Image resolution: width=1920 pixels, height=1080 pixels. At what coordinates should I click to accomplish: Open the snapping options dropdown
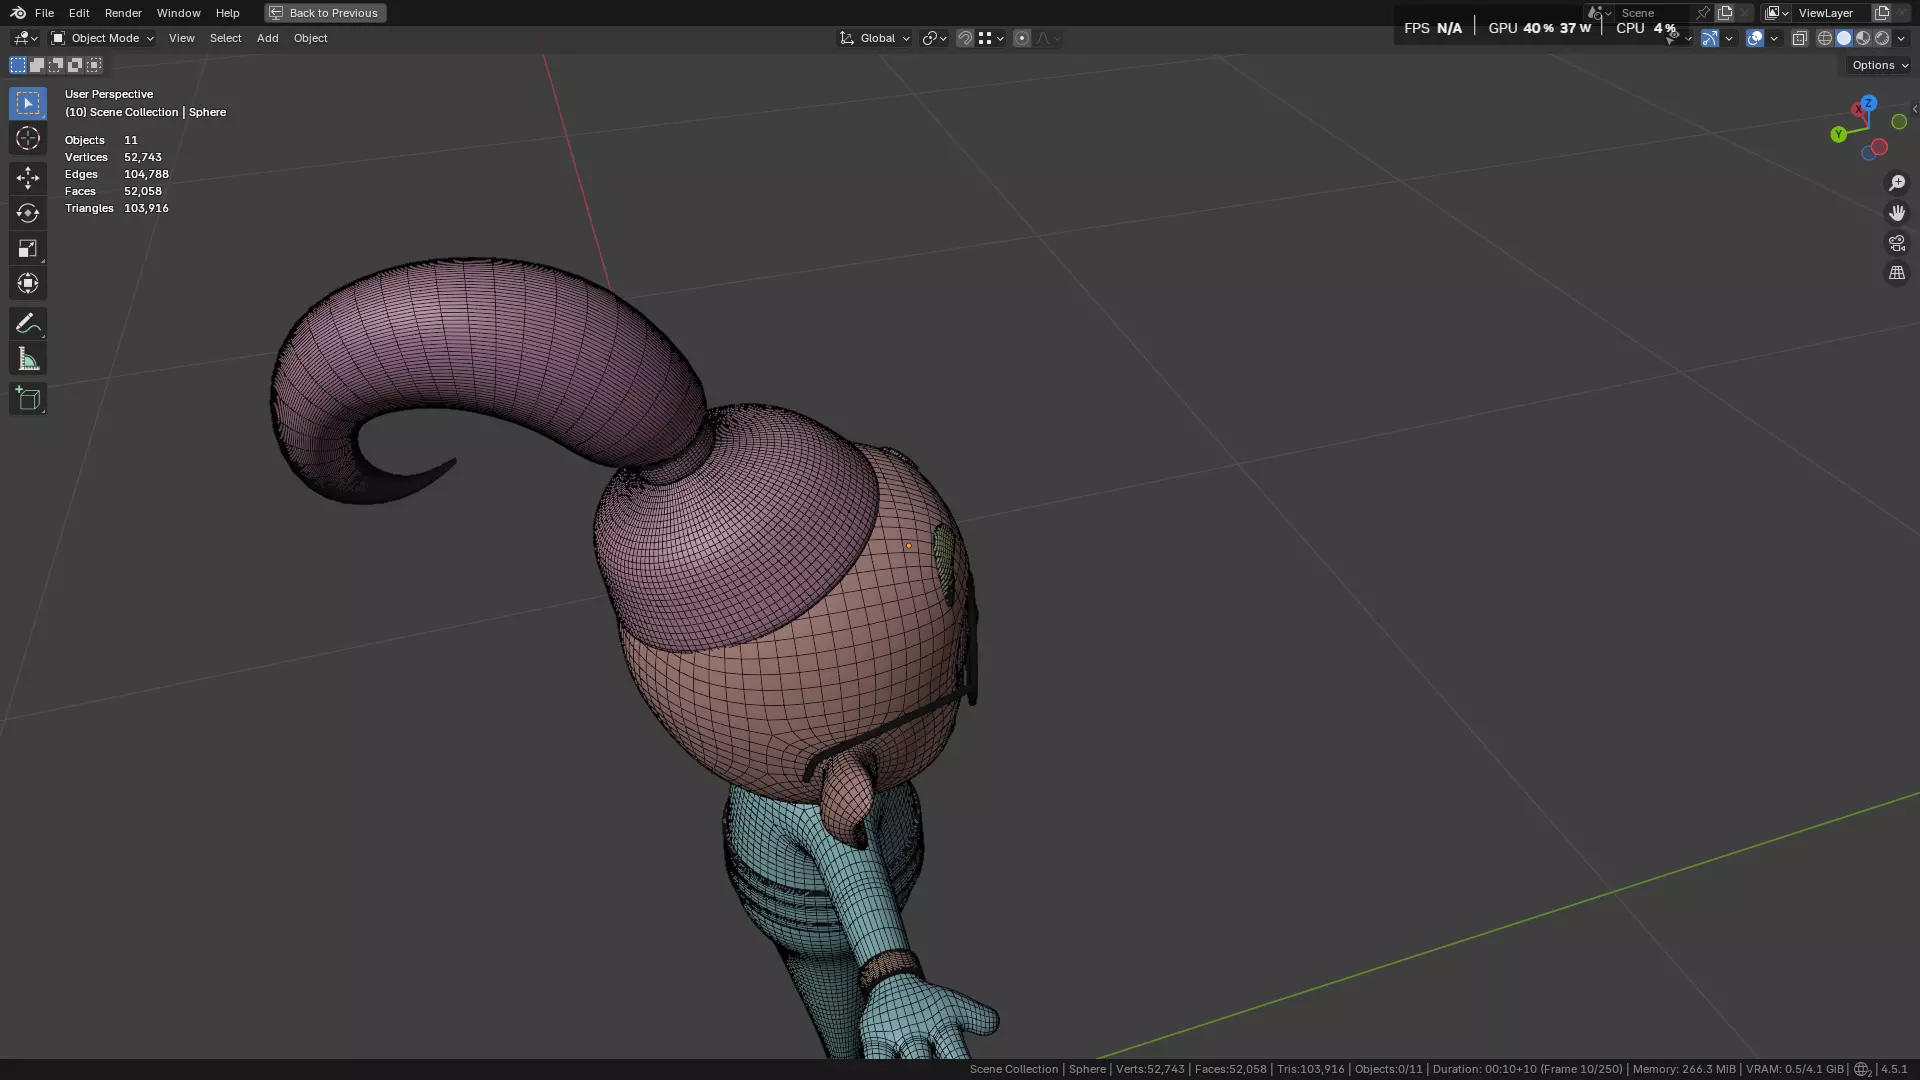pyautogui.click(x=991, y=38)
